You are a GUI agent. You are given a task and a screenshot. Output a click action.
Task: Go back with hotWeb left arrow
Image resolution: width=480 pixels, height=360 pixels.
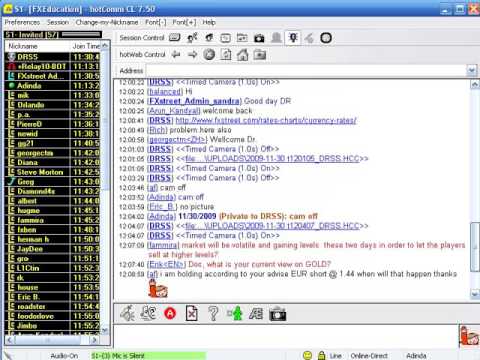point(176,54)
